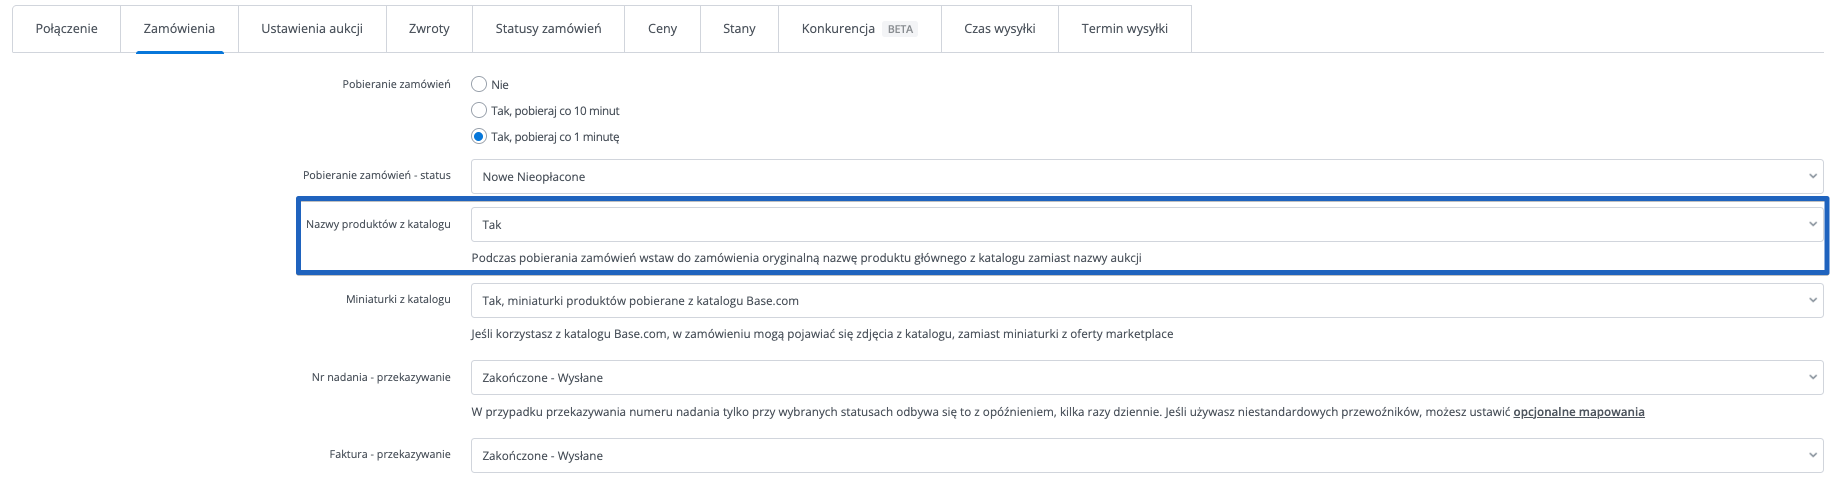Viewport: 1839px width, 484px height.
Task: Go to the Czas wysyłki tab
Action: 999,29
